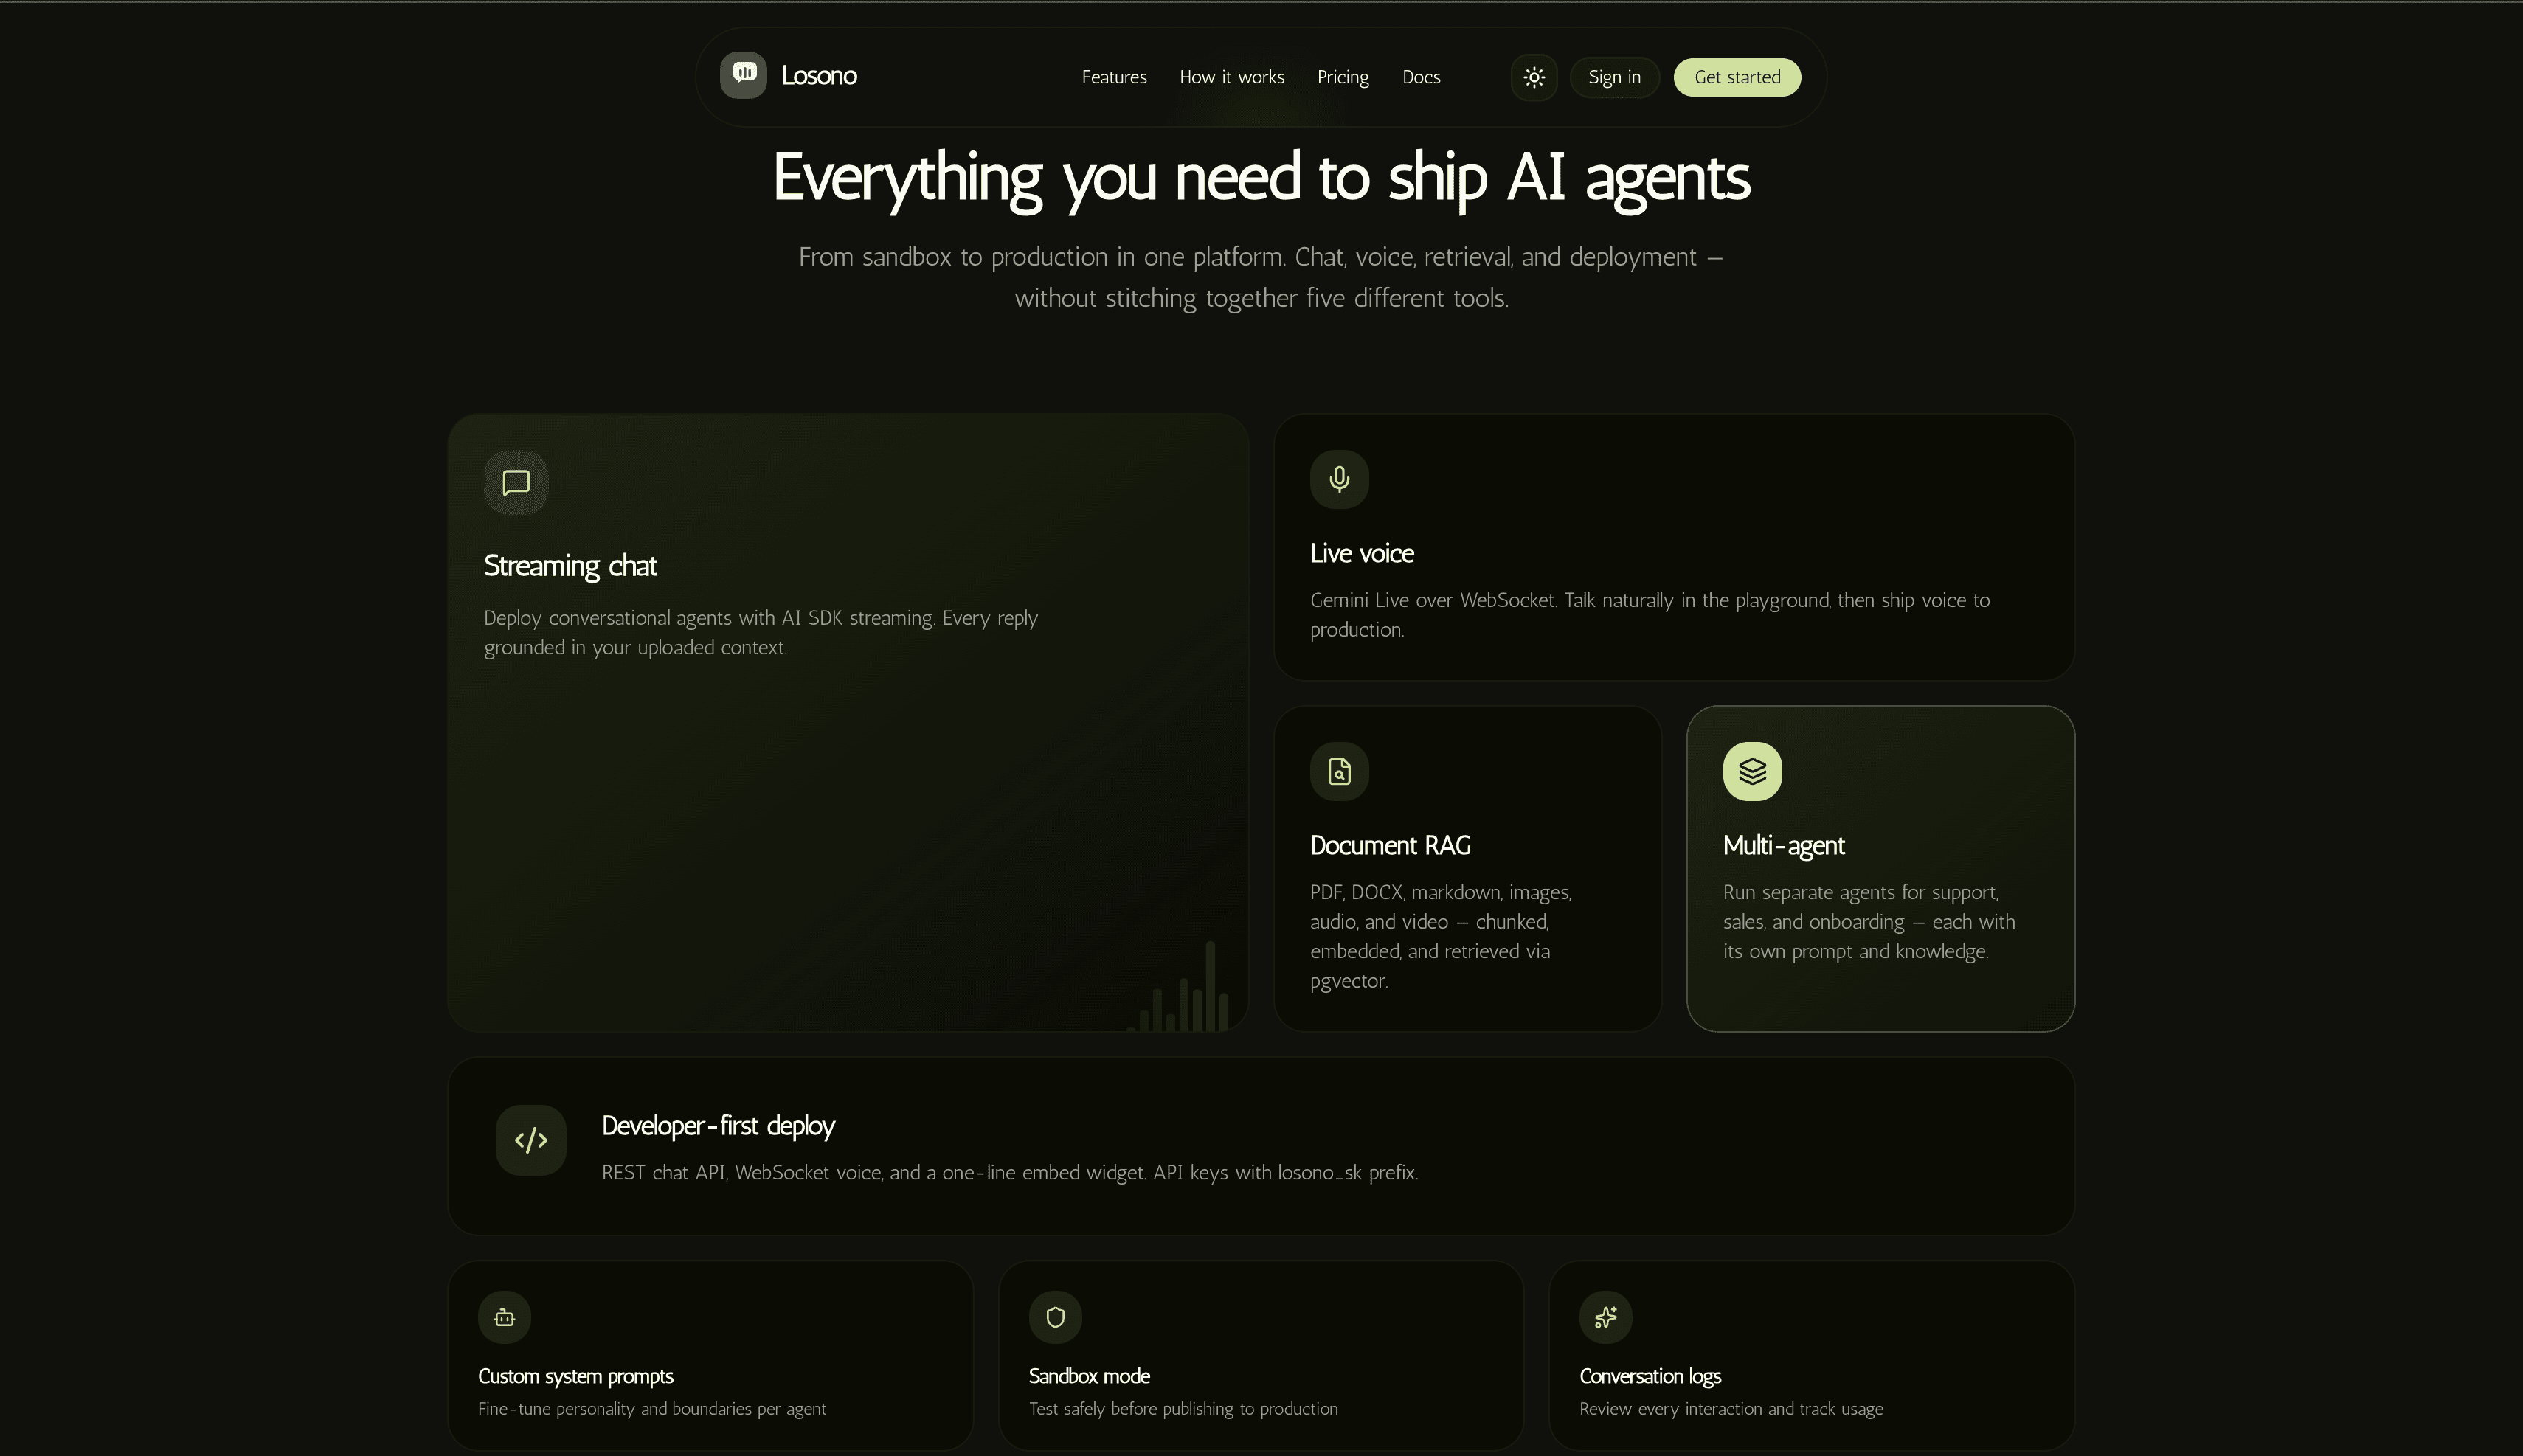Open the Pricing nav link
2523x1456 pixels.
click(1343, 77)
